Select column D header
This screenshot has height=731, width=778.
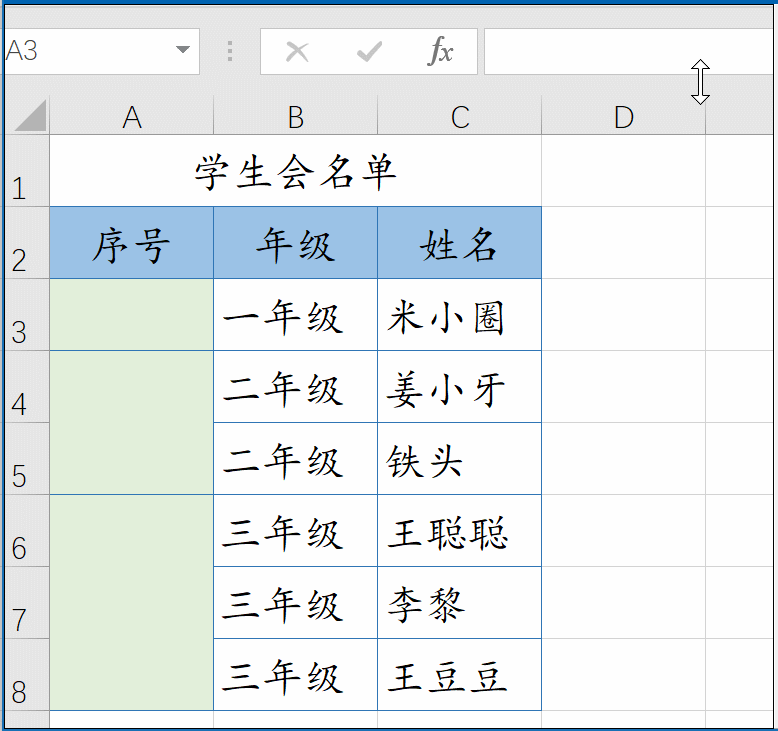pos(624,117)
